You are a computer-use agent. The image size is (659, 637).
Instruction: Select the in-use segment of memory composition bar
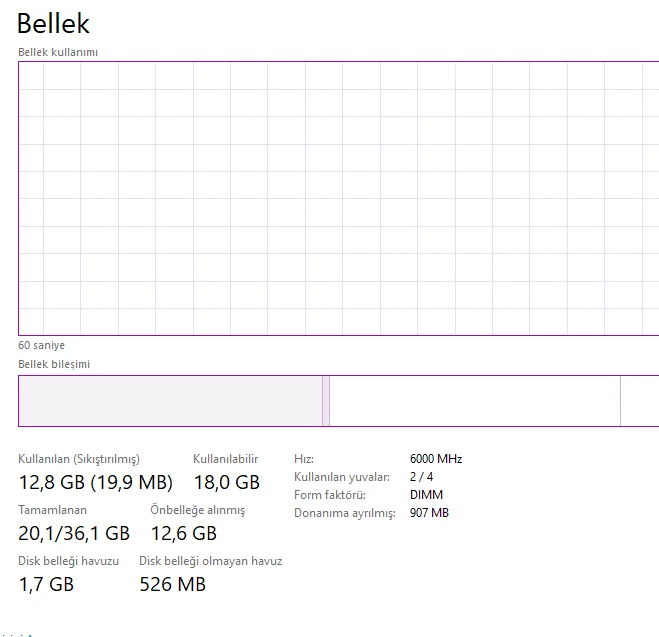coord(170,401)
